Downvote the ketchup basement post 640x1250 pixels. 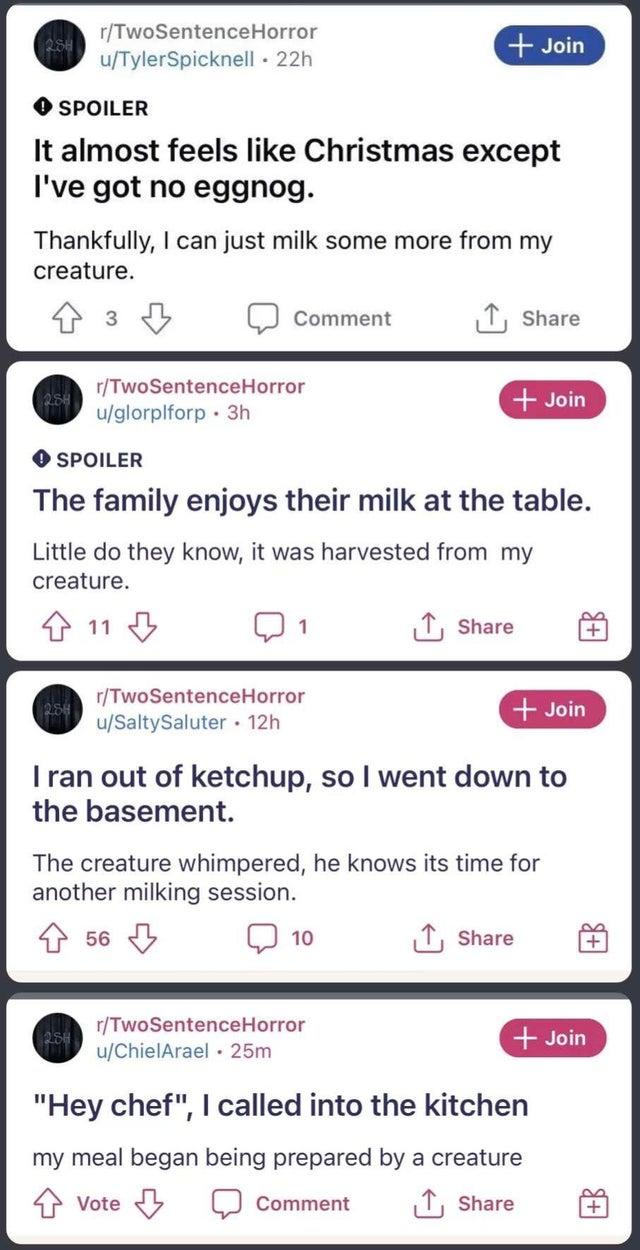pyautogui.click(x=144, y=938)
